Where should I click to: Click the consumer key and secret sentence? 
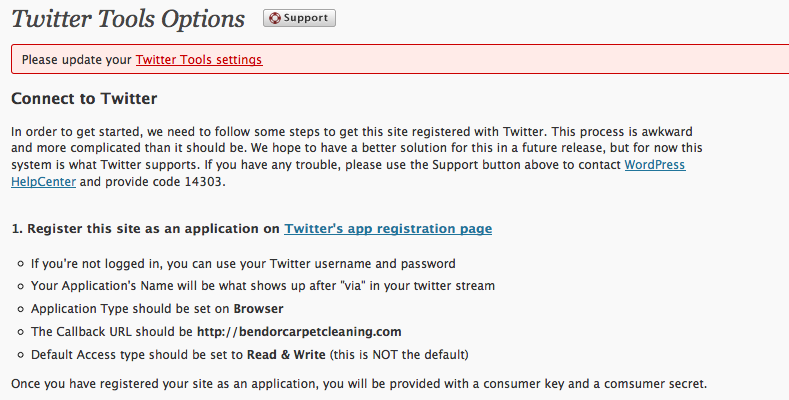pyautogui.click(x=359, y=384)
